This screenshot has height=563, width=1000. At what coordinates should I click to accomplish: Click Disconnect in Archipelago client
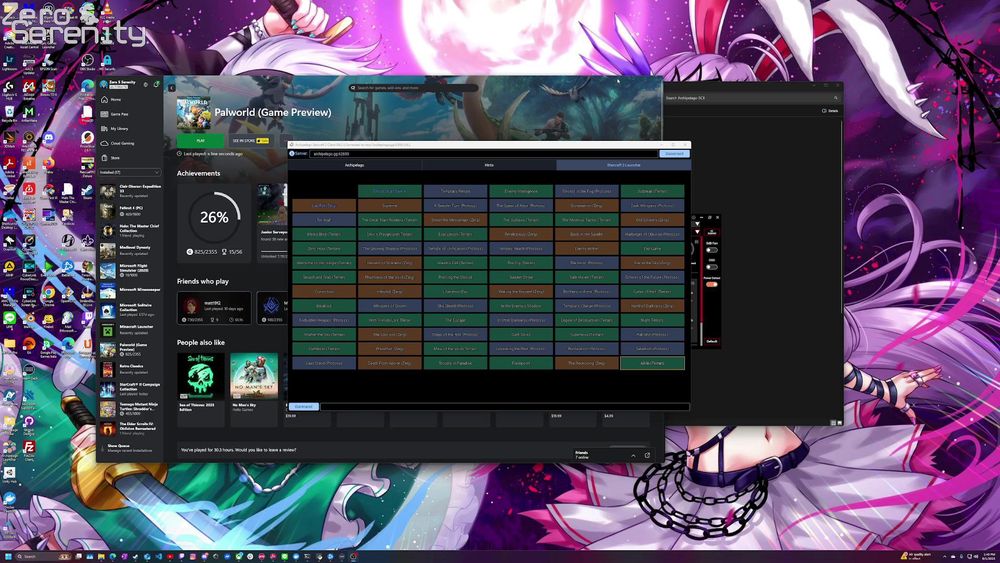tap(674, 154)
